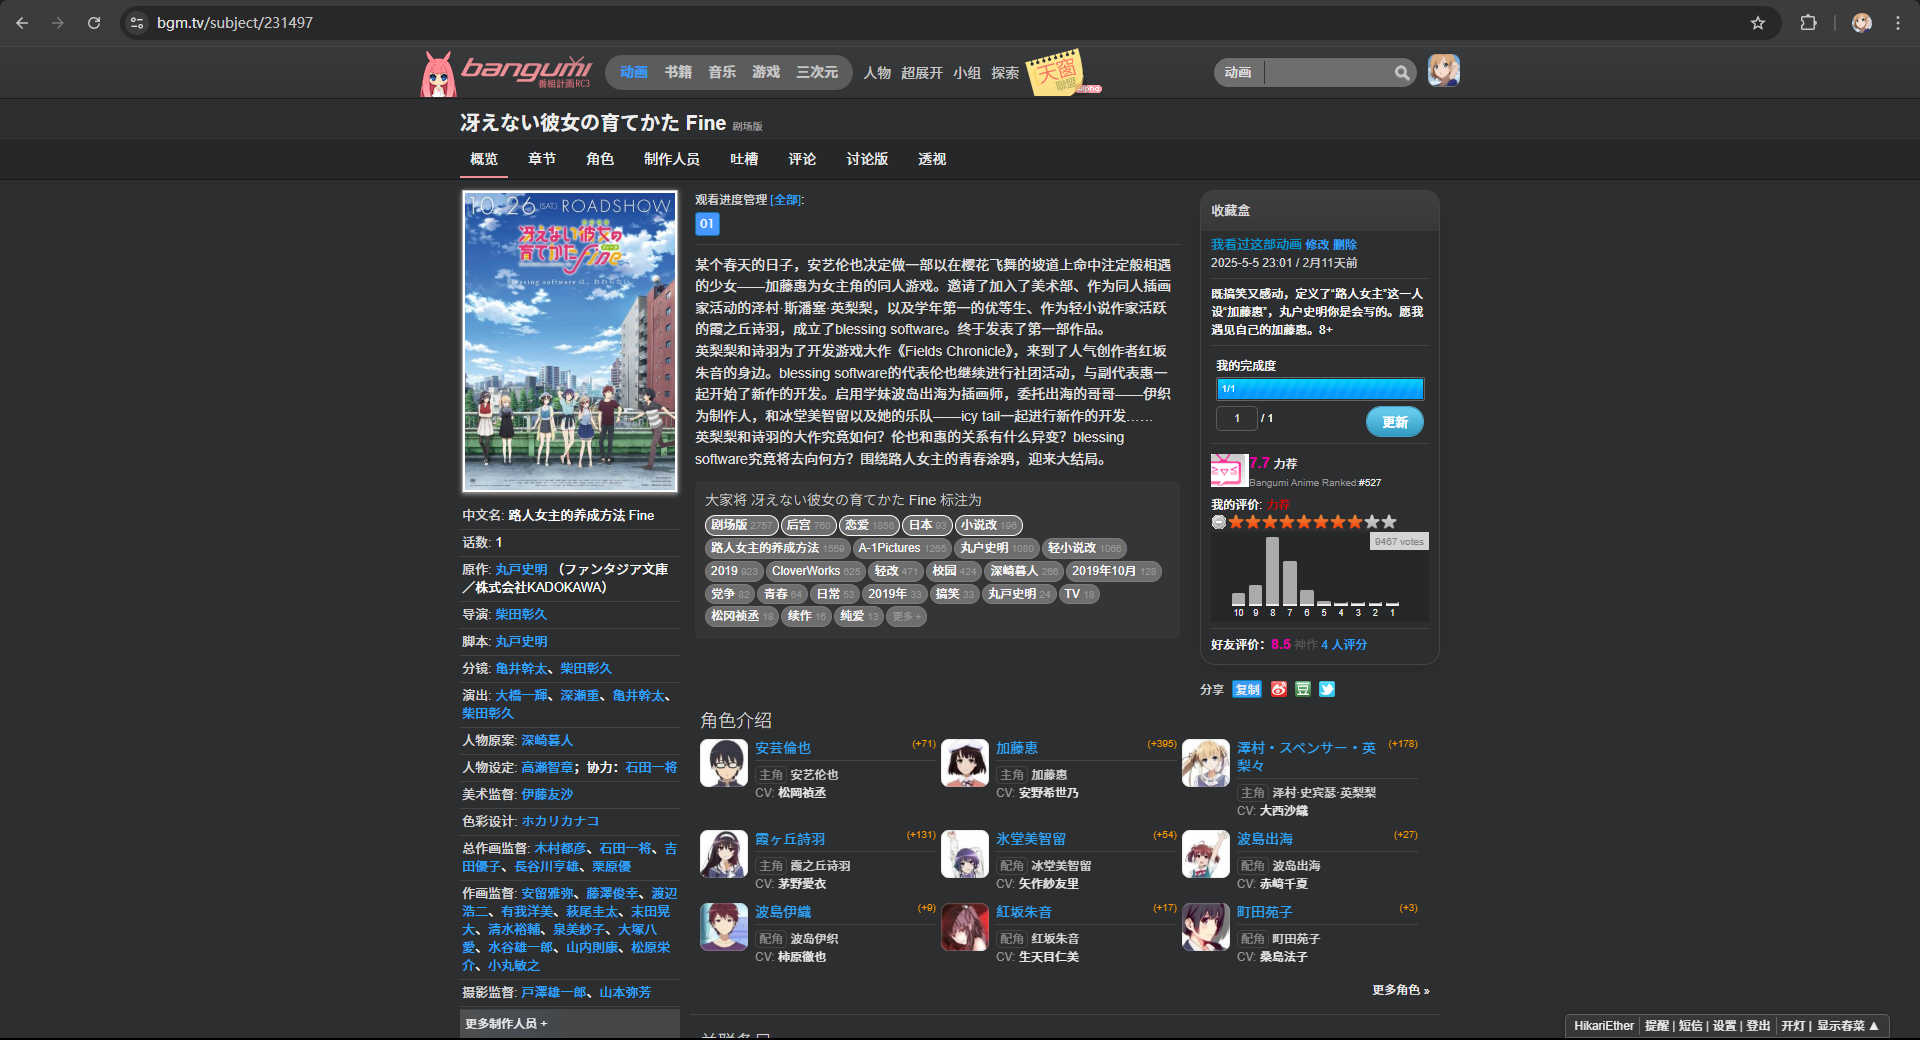1920x1040 pixels.
Task: Open Chrome profile avatar
Action: tap(1861, 22)
